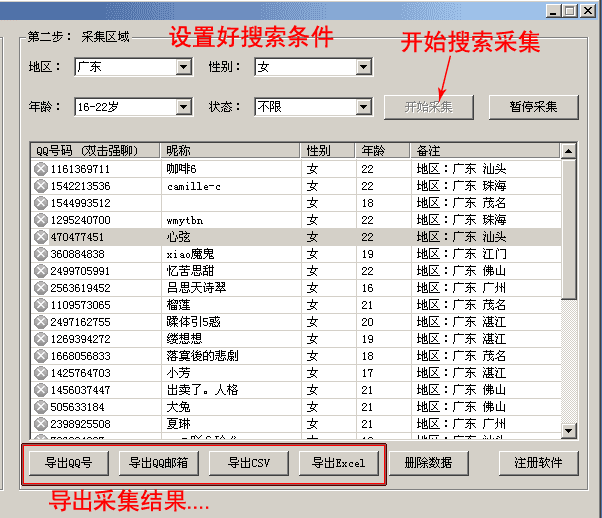This screenshot has height=518, width=602.
Task: Click the 暂停采集 button
Action: (533, 107)
